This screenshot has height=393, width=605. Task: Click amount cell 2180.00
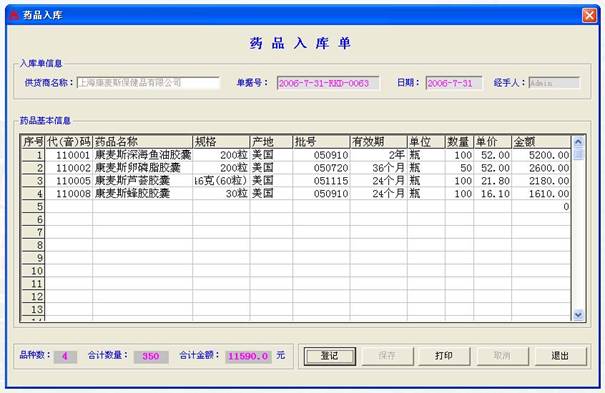pyautogui.click(x=541, y=180)
